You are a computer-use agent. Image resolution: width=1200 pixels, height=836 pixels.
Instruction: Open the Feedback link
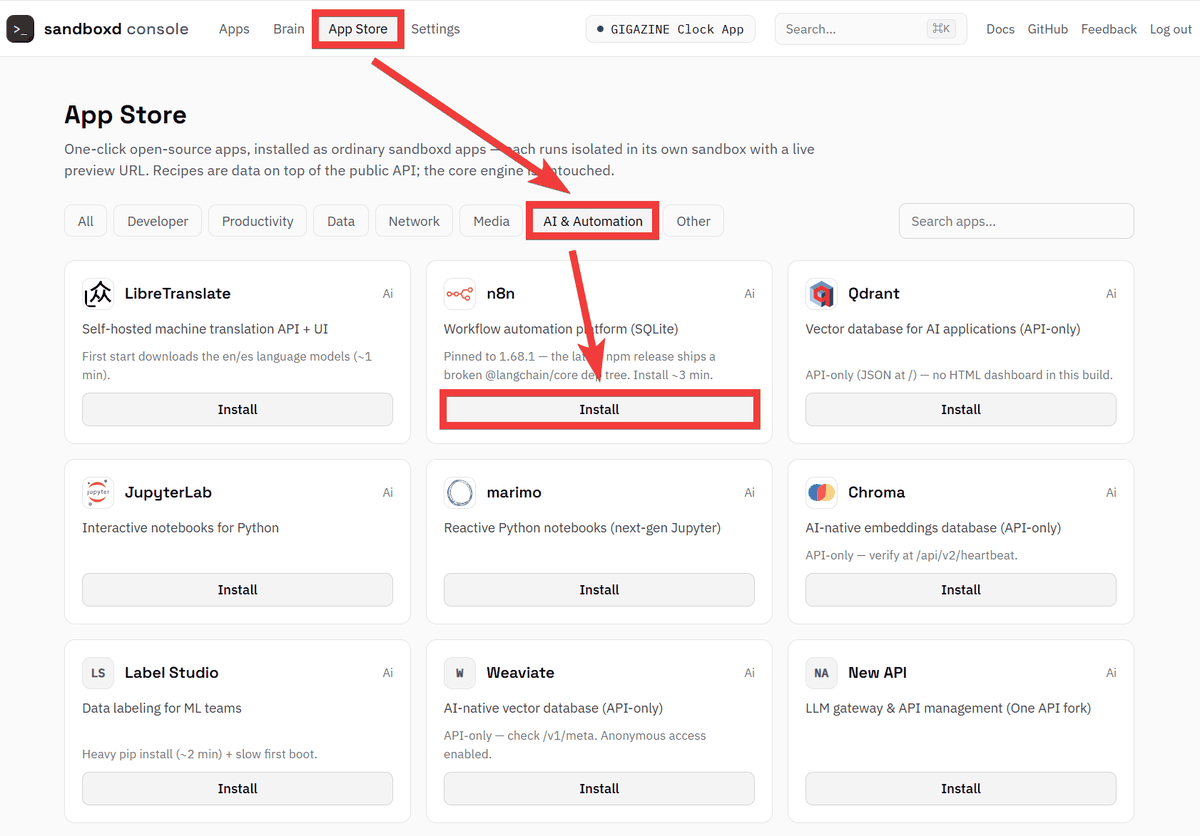tap(1109, 29)
